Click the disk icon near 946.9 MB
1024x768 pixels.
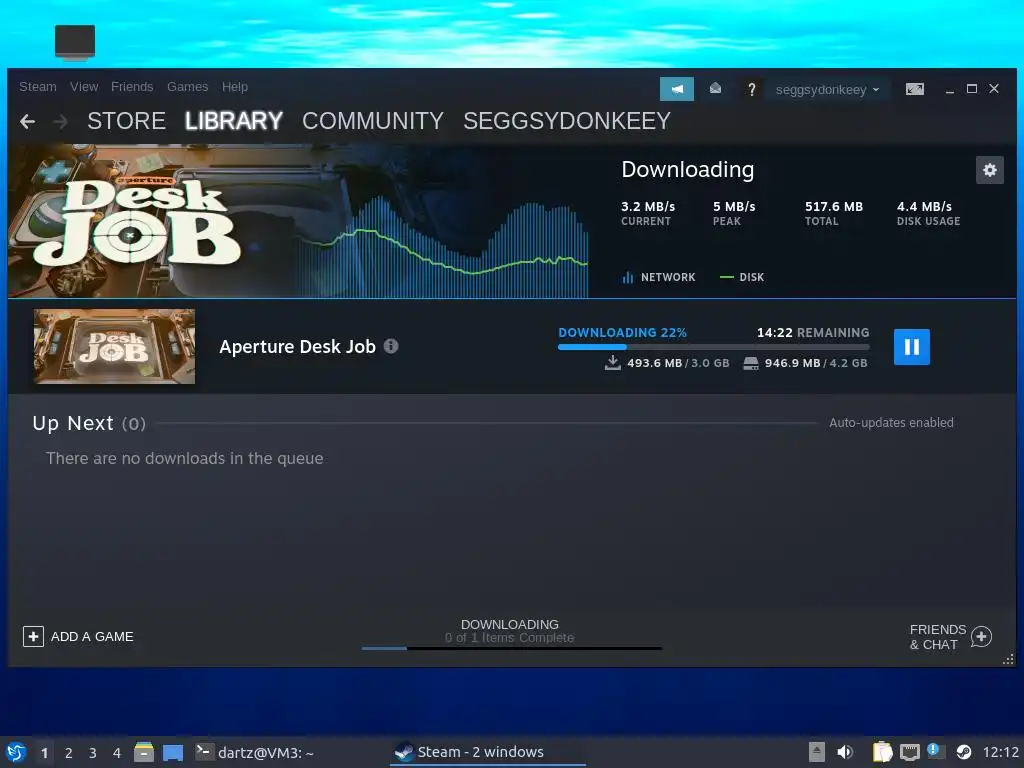click(x=750, y=363)
